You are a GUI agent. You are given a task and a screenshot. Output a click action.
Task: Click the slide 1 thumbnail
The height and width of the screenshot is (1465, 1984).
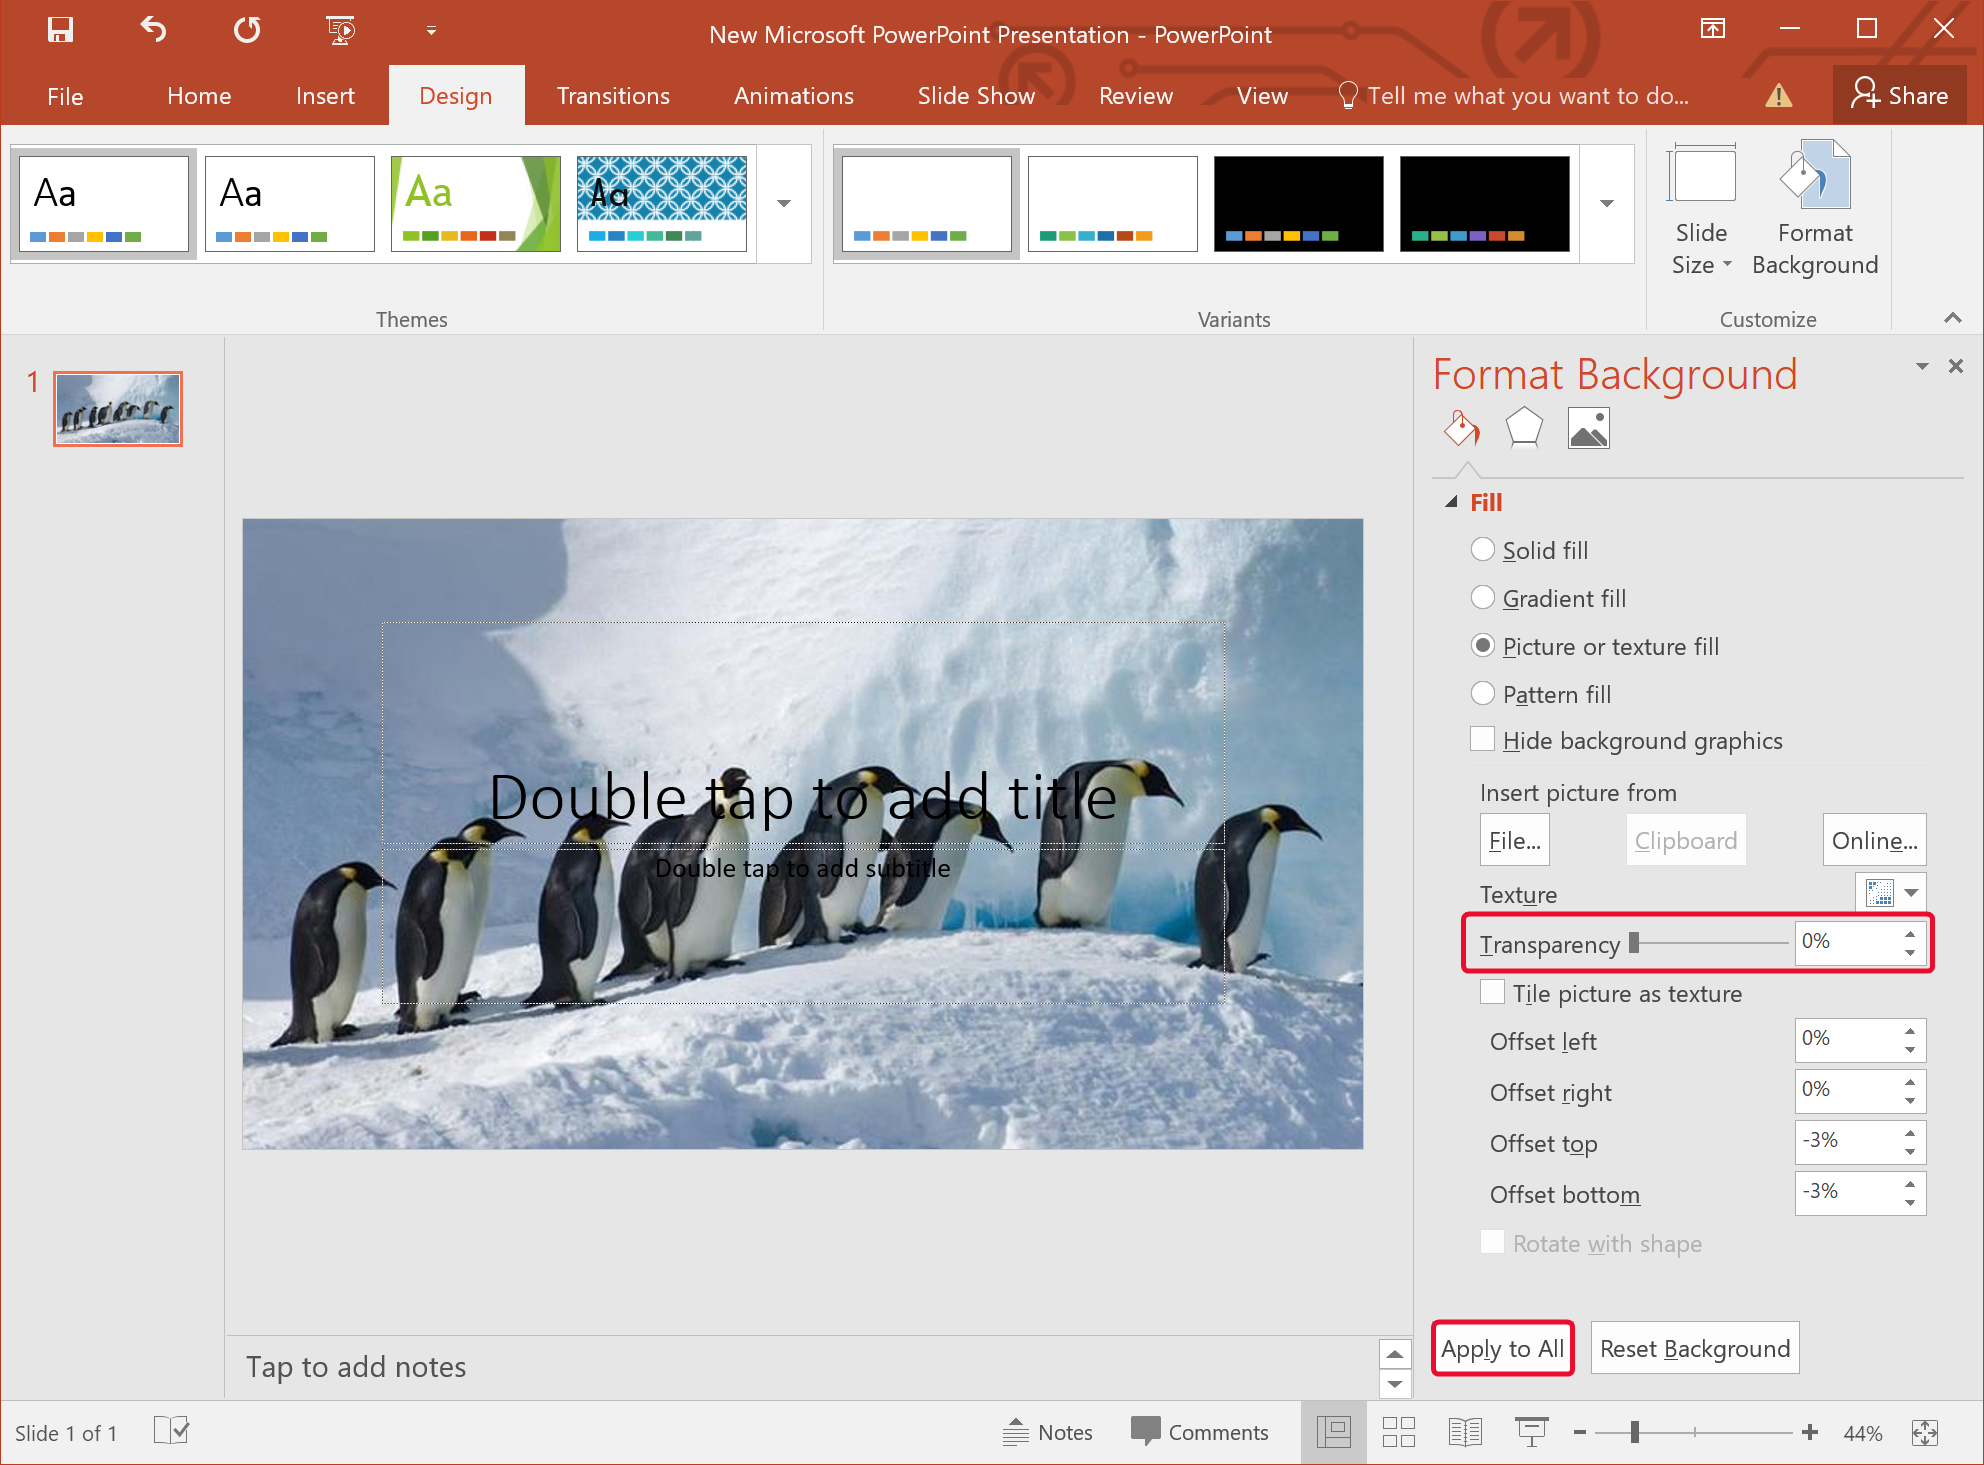(119, 408)
